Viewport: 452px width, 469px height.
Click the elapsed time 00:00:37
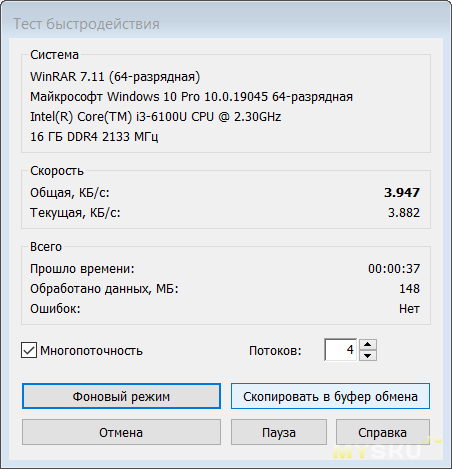click(394, 269)
